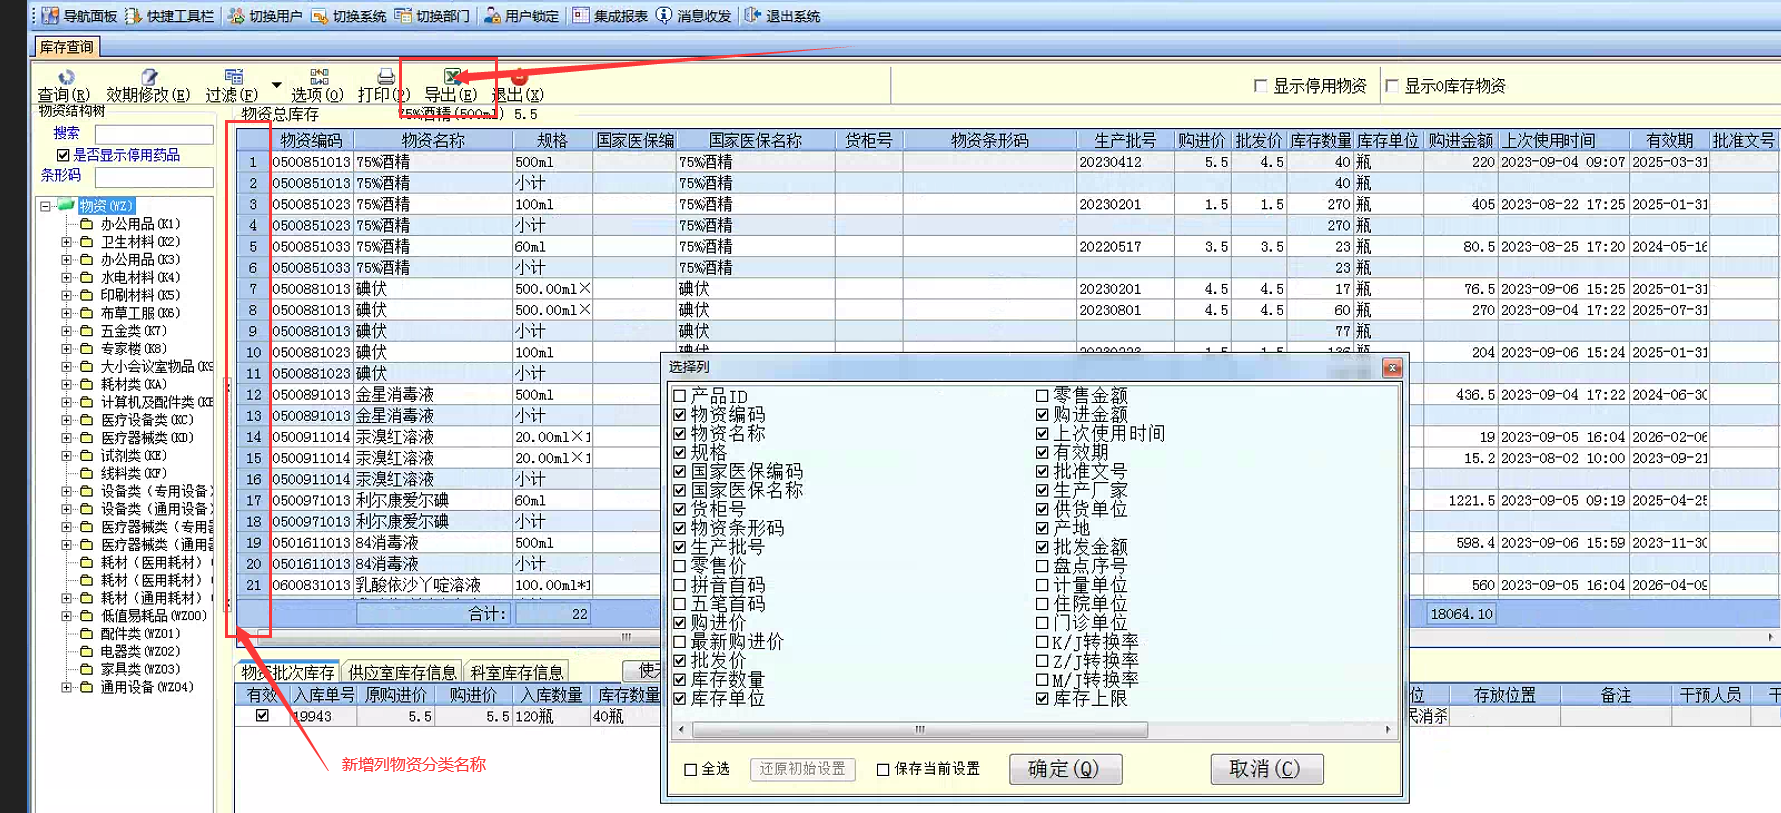Click the 配件类(WZ01) folder icon

pyautogui.click(x=87, y=634)
